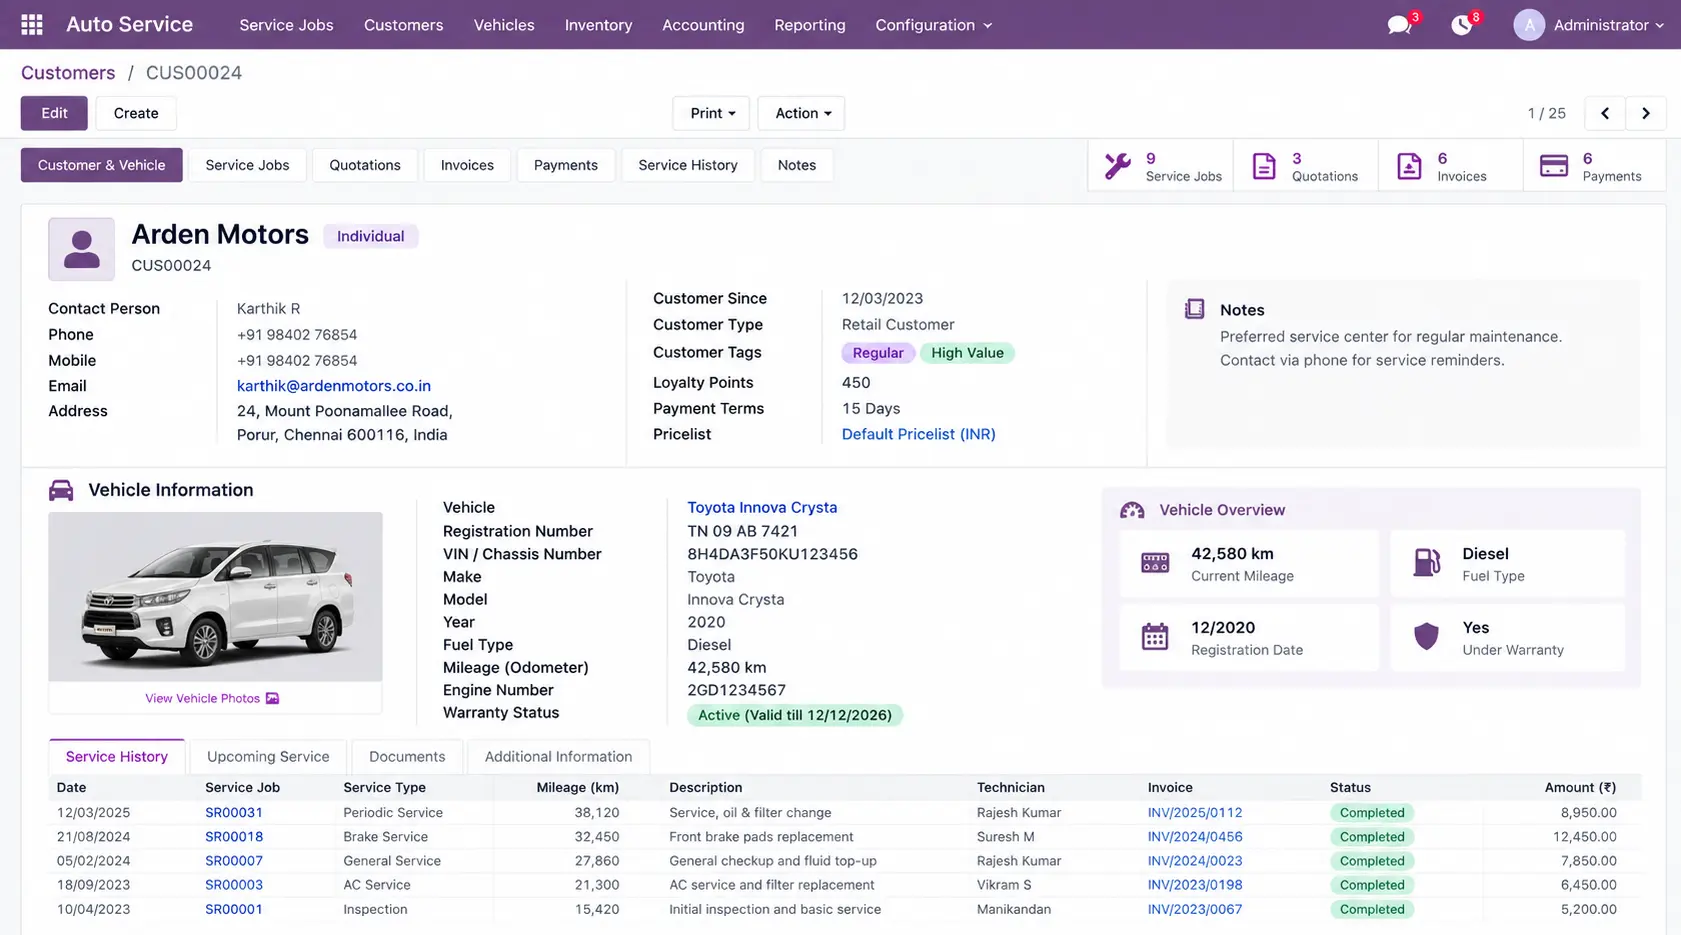Viewport: 1681px width, 935px height.
Task: Open the Default Pricelist (INR) link
Action: 918,434
